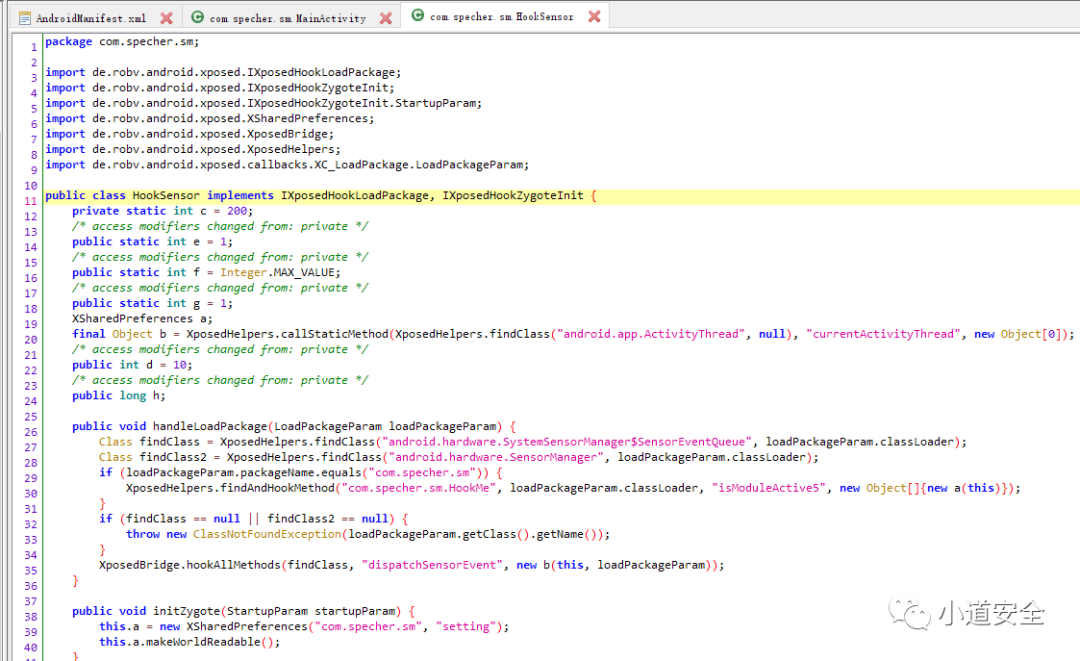Click the "XSharedPreferences a;" field declaration
This screenshot has width=1080, height=661.
pos(143,319)
